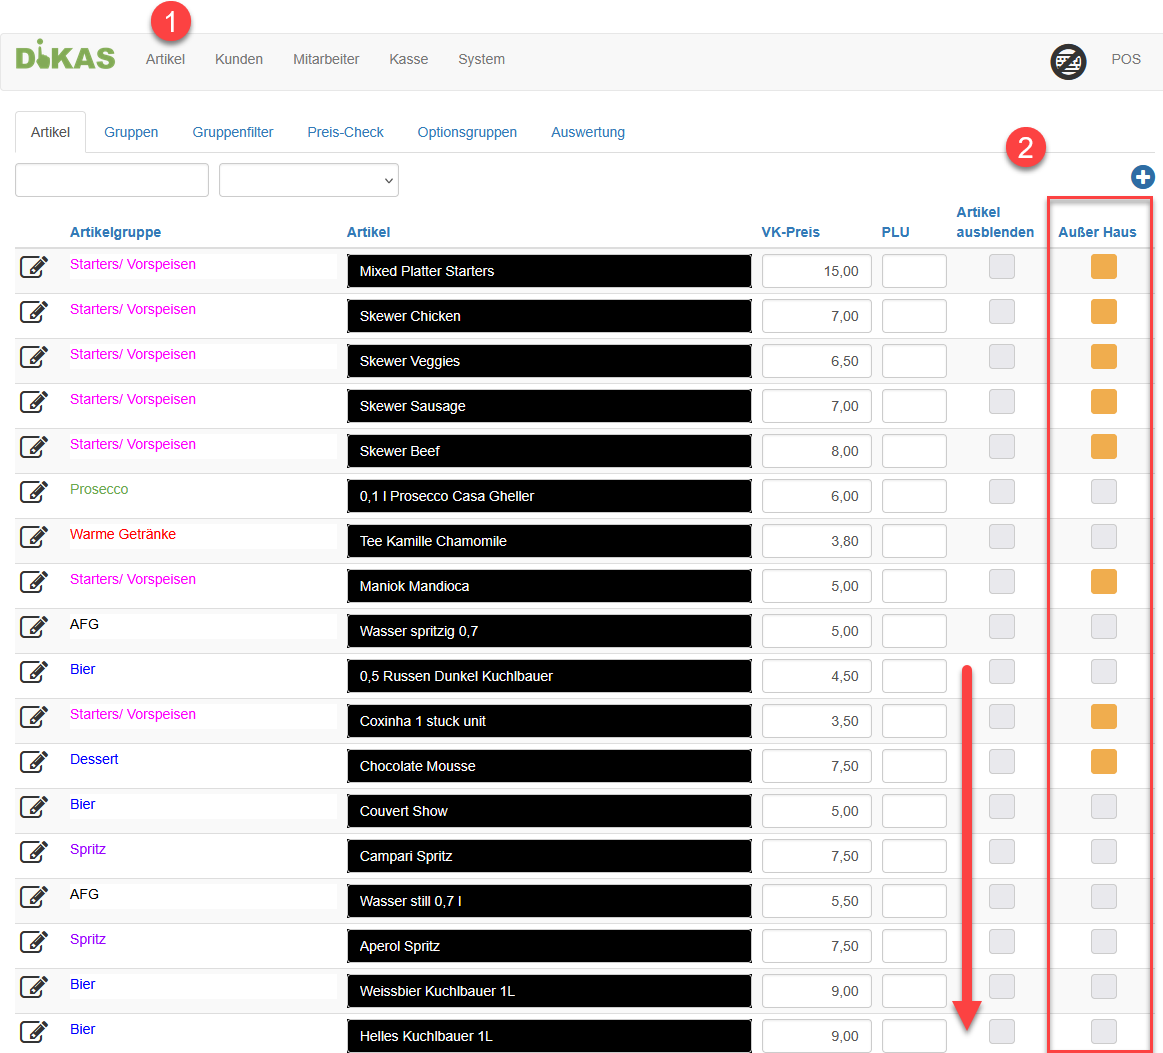Enable Außer Haus for Prosecco Casa Gheller
This screenshot has width=1163, height=1053.
(x=1103, y=492)
